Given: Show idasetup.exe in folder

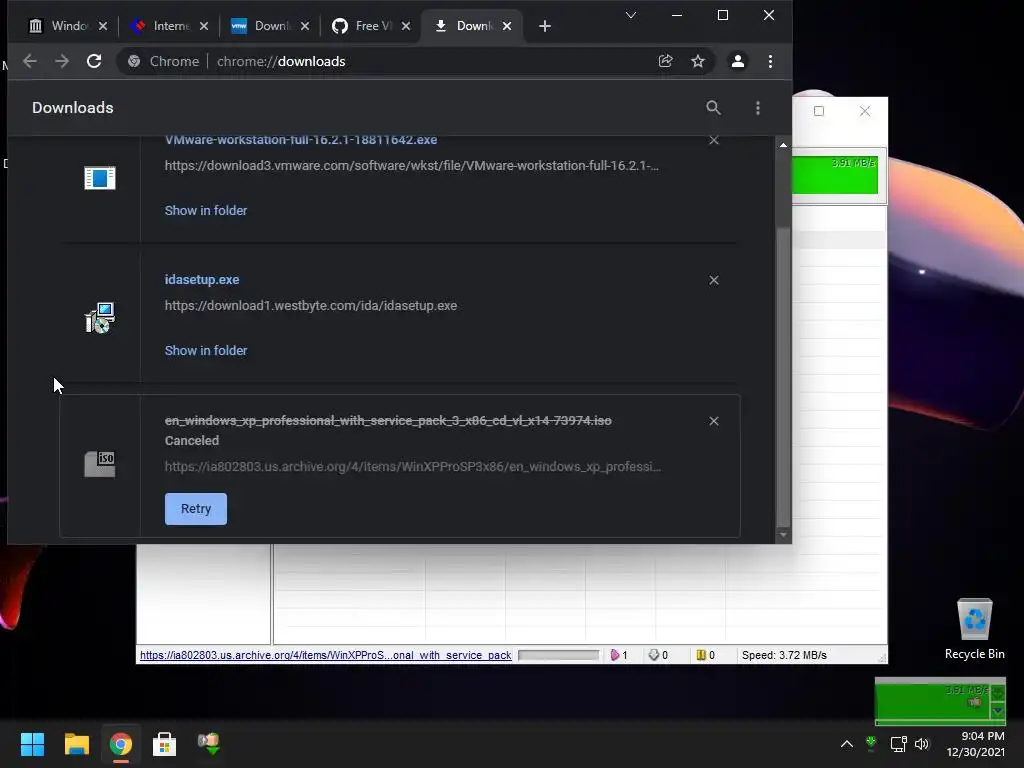Looking at the screenshot, I should pos(206,351).
